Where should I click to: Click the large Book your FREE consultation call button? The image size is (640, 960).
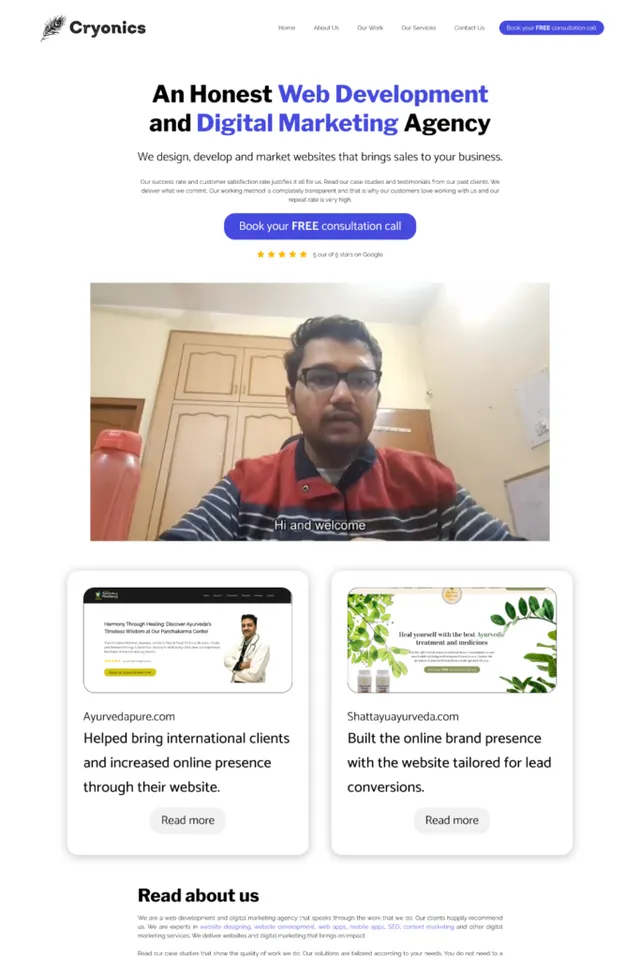click(x=320, y=226)
